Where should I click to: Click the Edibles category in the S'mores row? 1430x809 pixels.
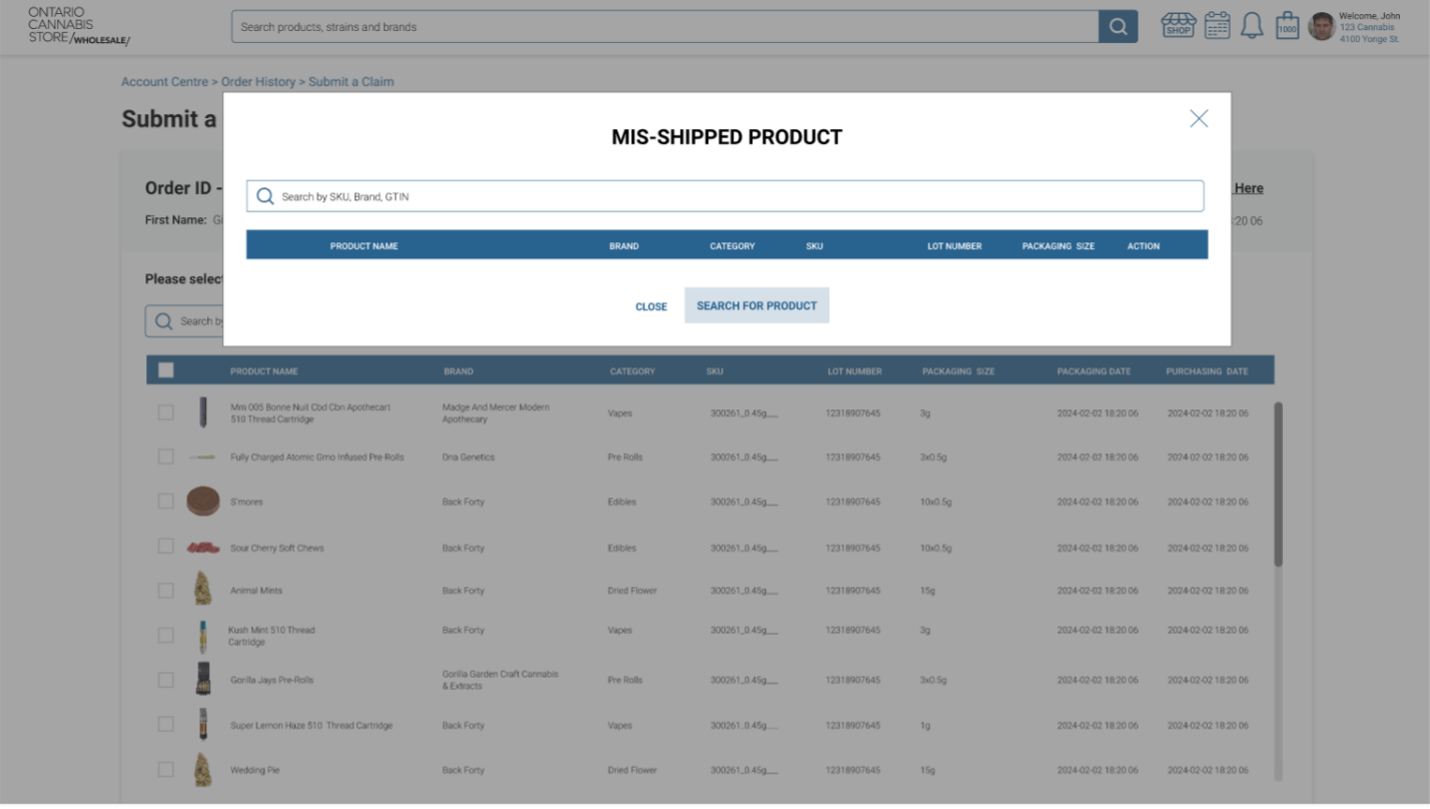[x=622, y=502]
